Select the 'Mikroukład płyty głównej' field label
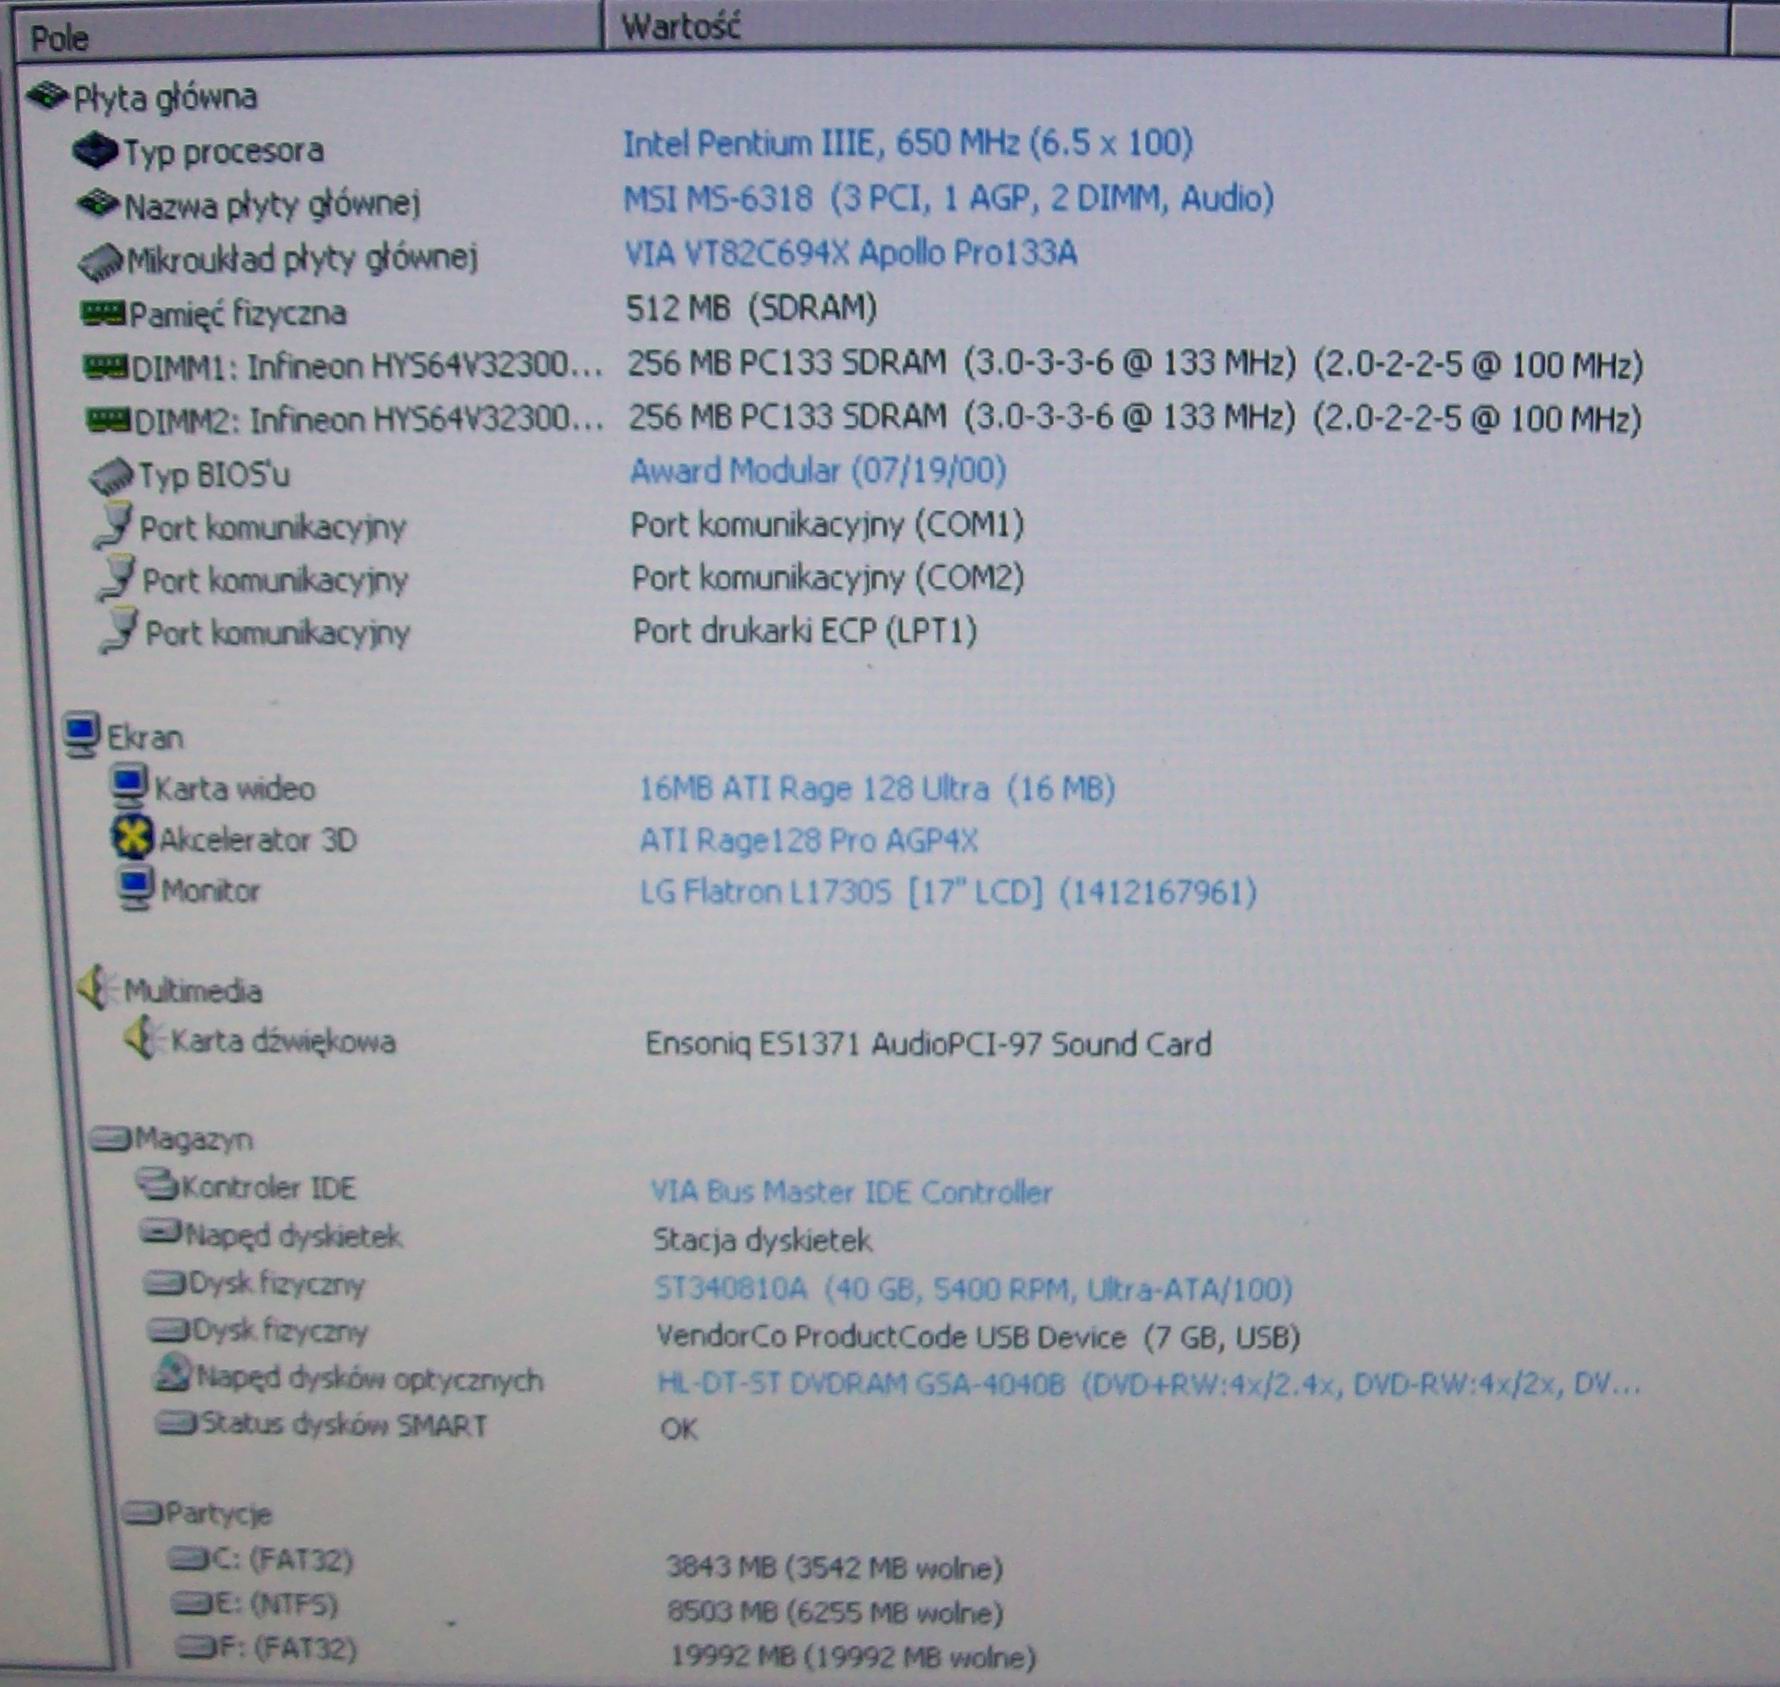Image resolution: width=1780 pixels, height=1687 pixels. click(302, 259)
